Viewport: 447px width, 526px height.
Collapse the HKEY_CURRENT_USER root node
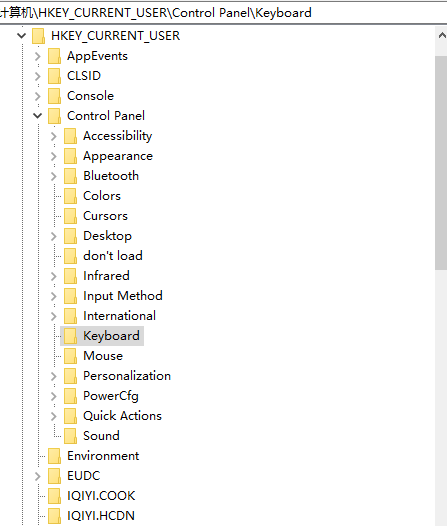[x=21, y=36]
